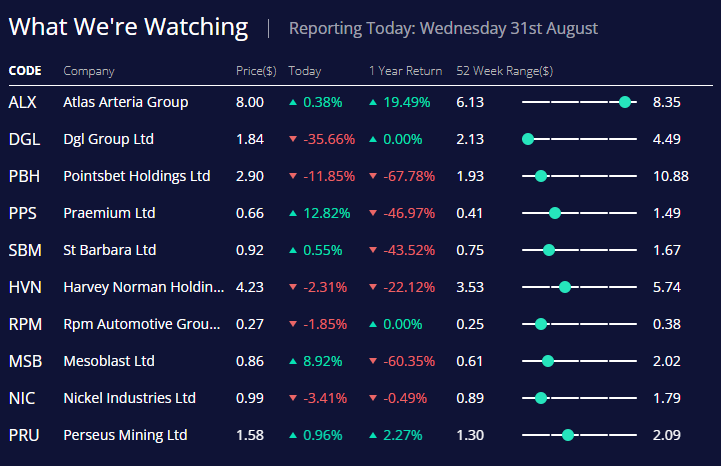This screenshot has width=721, height=466.
Task: Click the green up arrow beside Mesoblast 8.92%
Action: (293, 361)
